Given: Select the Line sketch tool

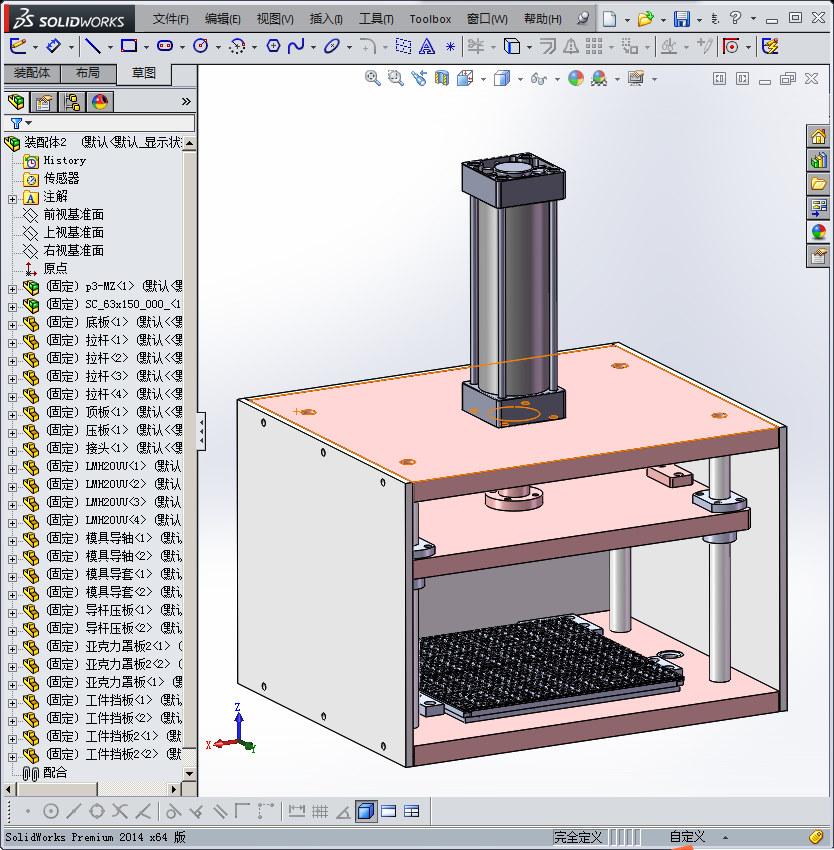Looking at the screenshot, I should [x=92, y=46].
